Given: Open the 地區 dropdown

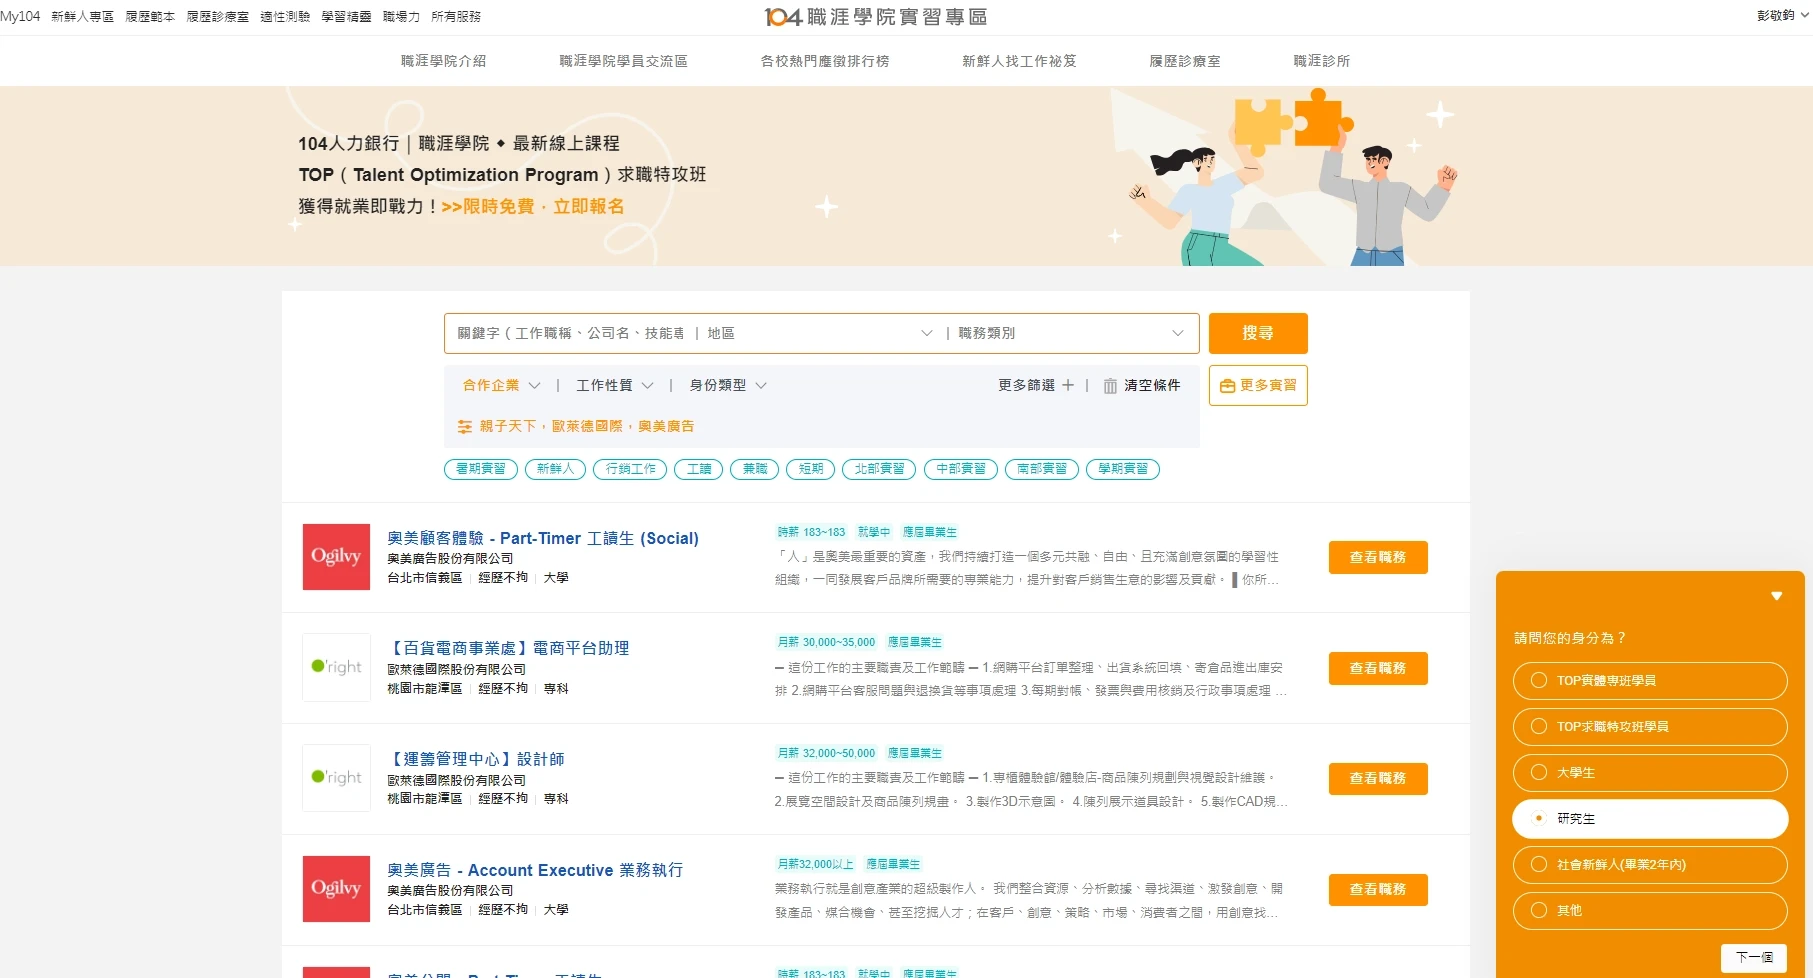Looking at the screenshot, I should pos(819,333).
